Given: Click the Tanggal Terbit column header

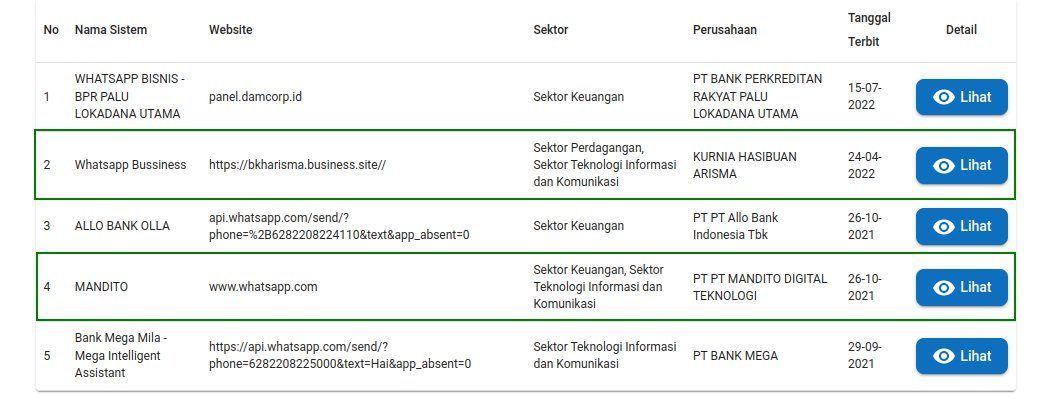Looking at the screenshot, I should [869, 30].
